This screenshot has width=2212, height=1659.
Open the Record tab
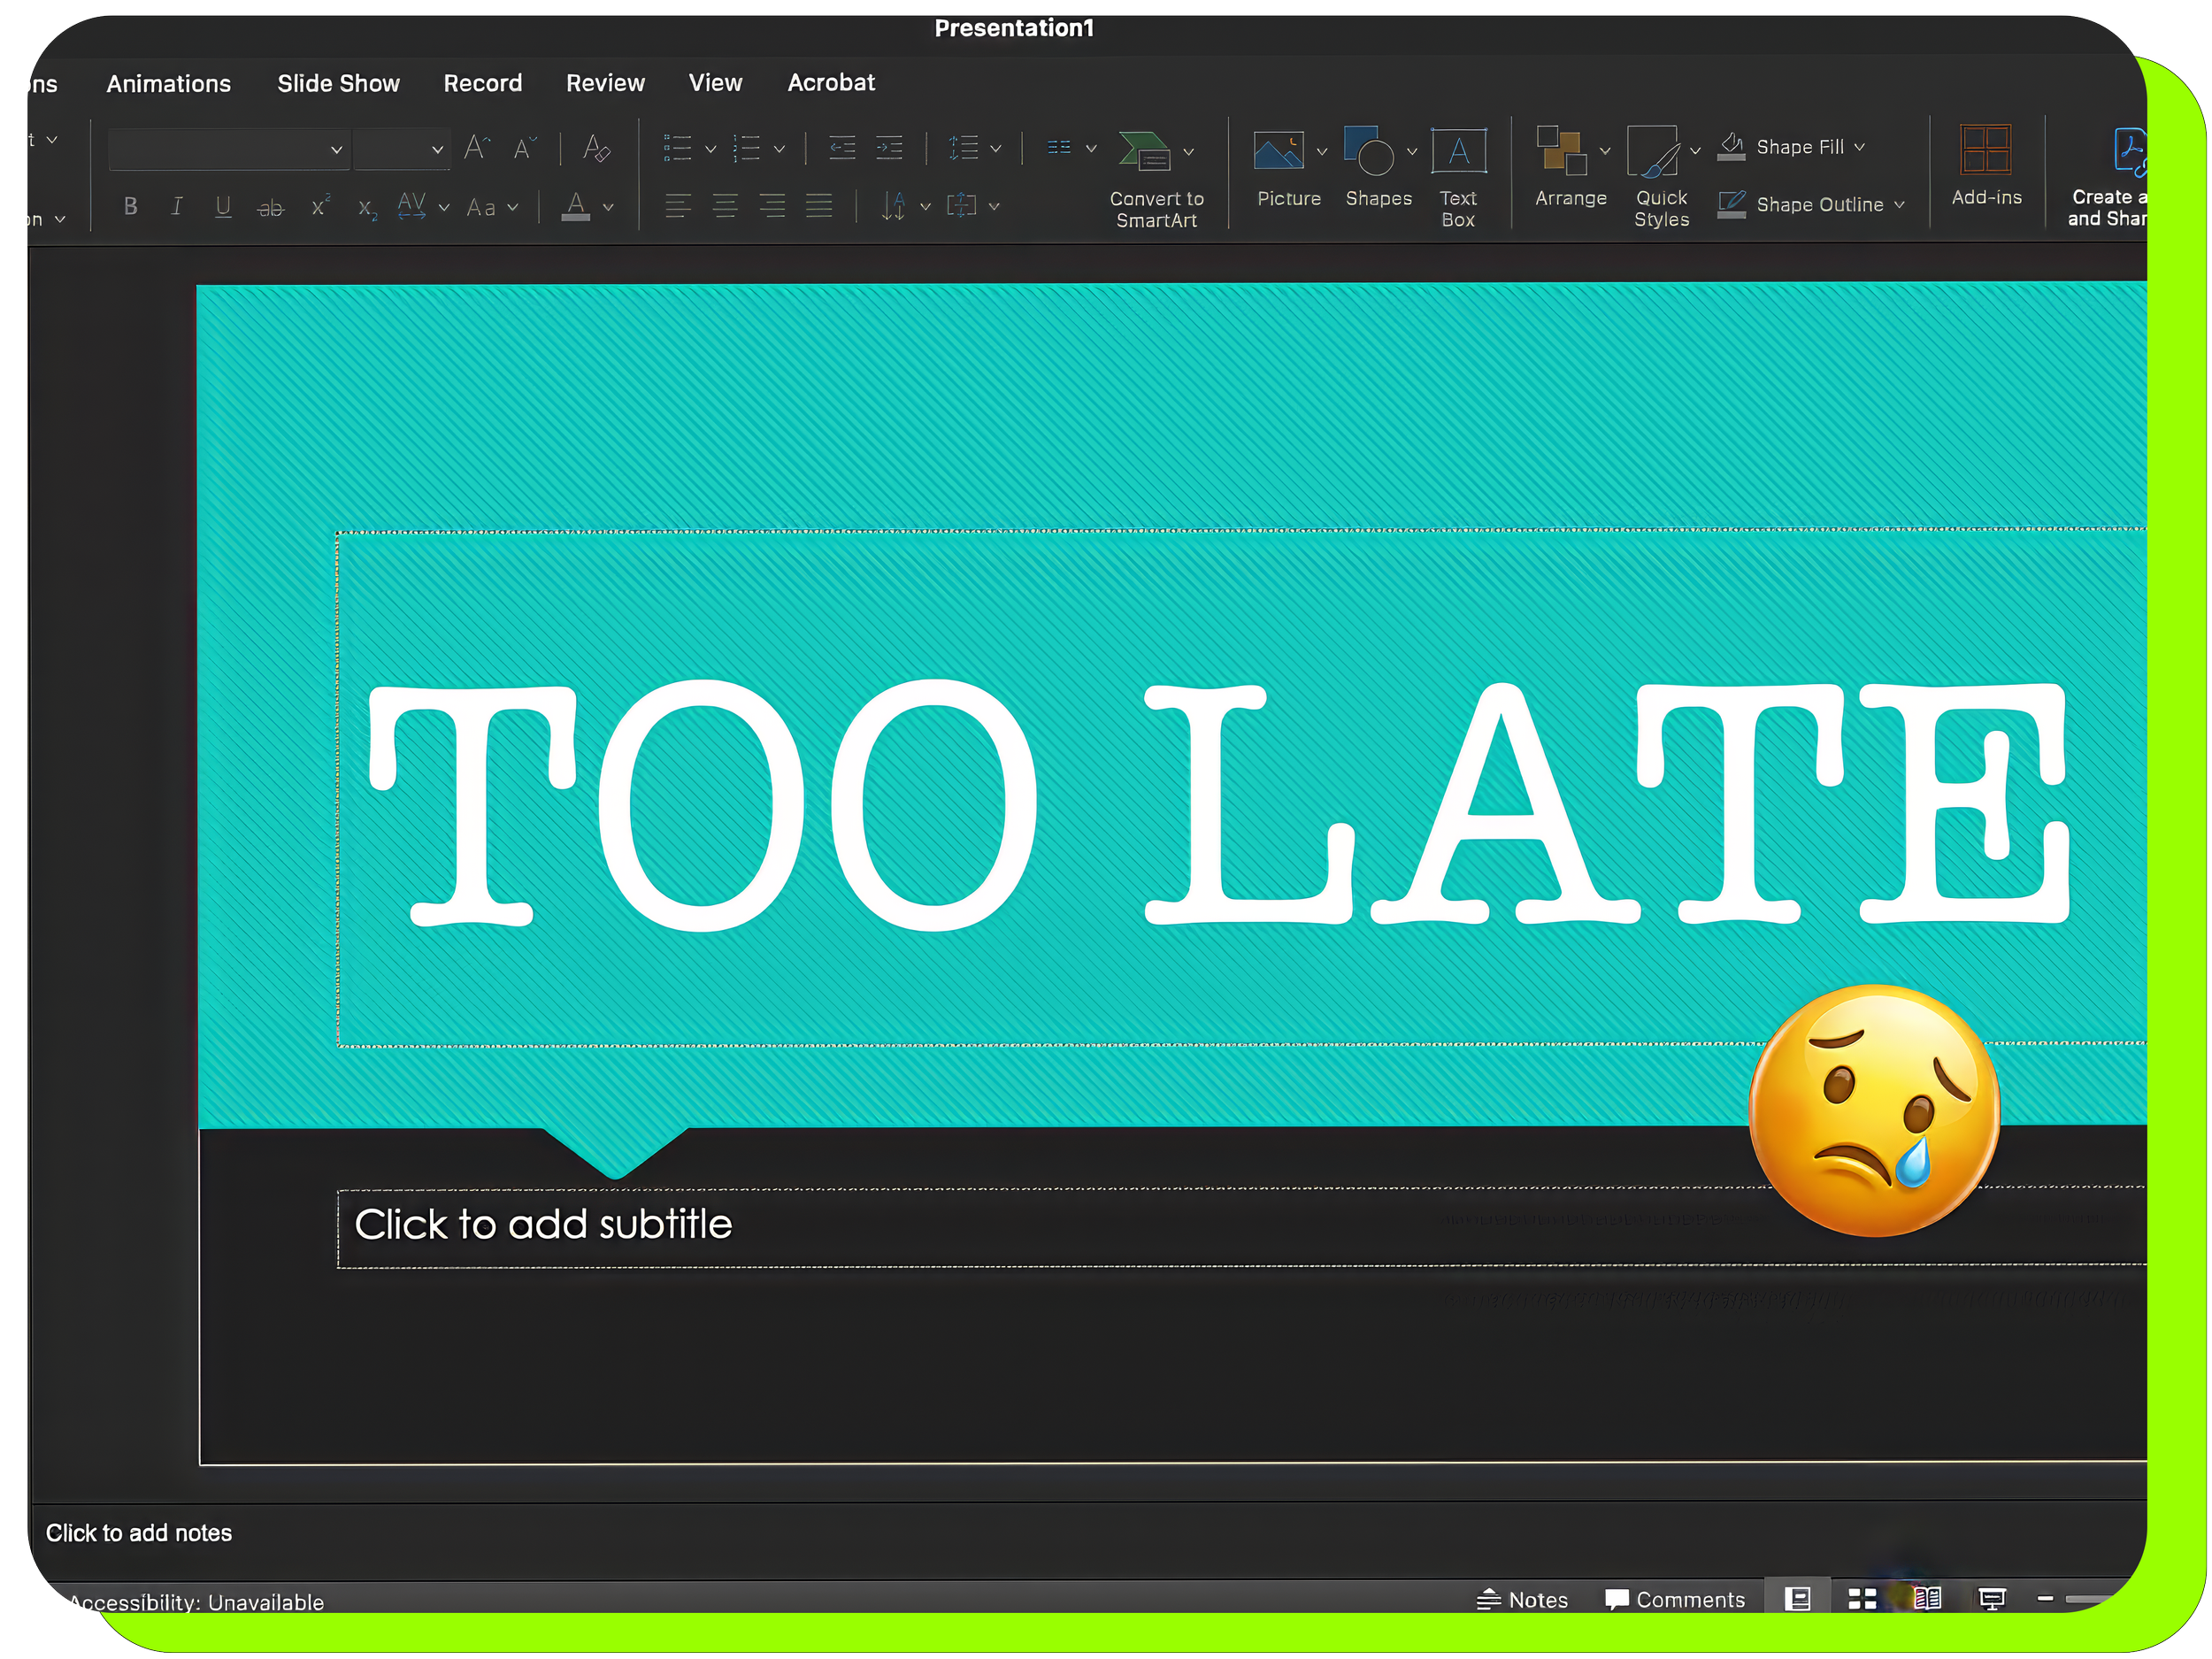pyautogui.click(x=483, y=83)
